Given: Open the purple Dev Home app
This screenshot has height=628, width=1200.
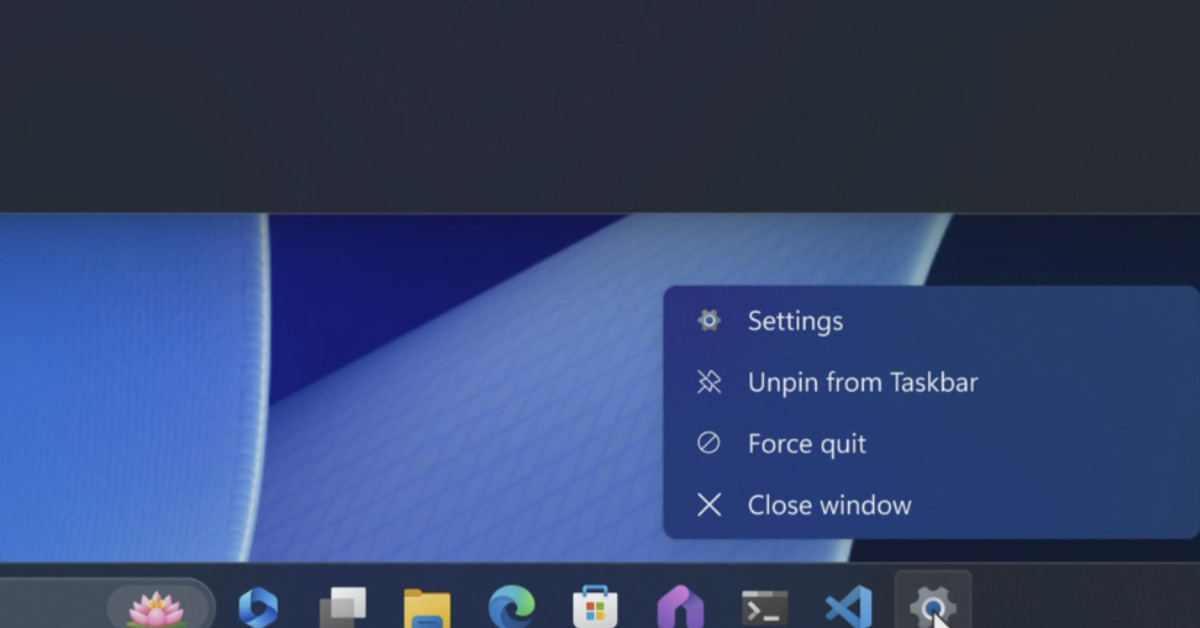Looking at the screenshot, I should pyautogui.click(x=680, y=607).
